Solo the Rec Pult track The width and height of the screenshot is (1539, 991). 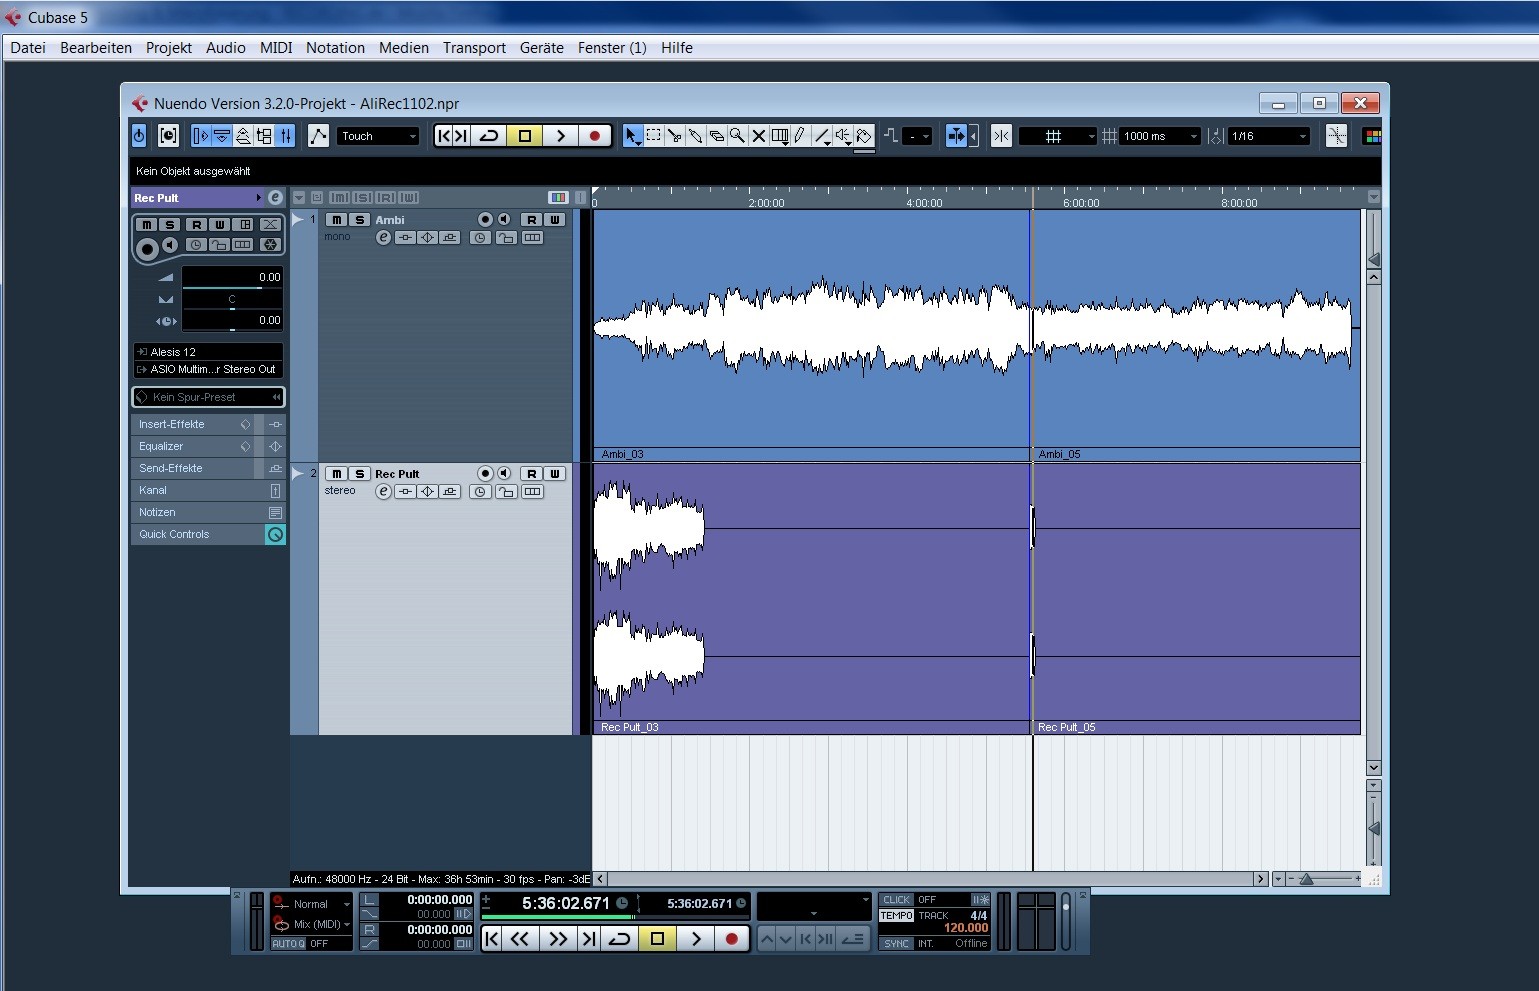click(359, 474)
